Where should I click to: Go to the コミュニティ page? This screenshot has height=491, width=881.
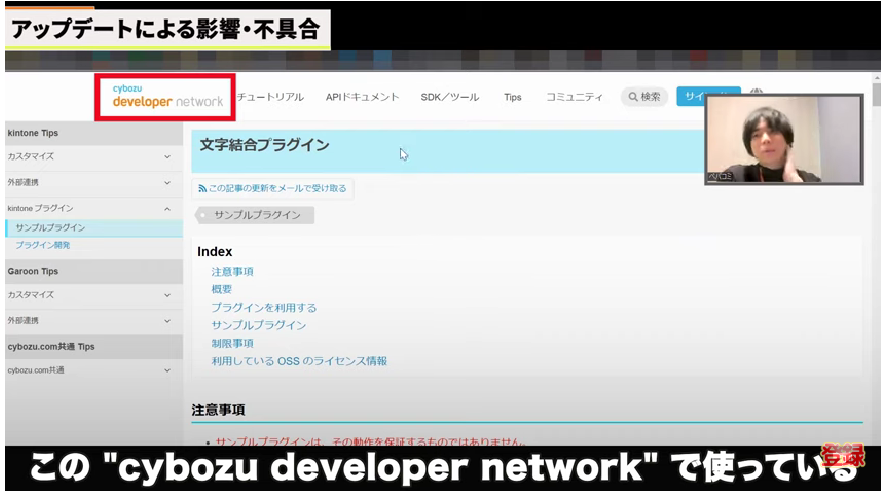(x=574, y=97)
